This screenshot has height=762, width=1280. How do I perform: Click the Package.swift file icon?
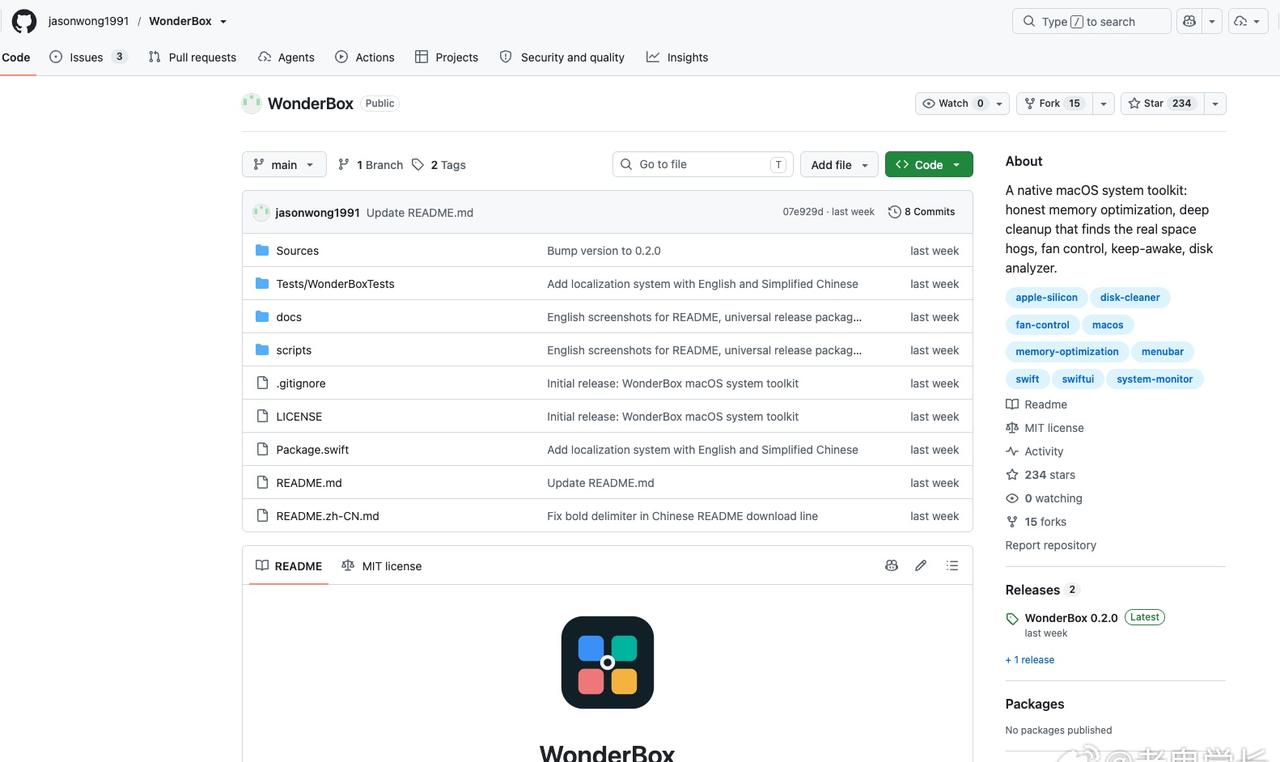pyautogui.click(x=262, y=449)
